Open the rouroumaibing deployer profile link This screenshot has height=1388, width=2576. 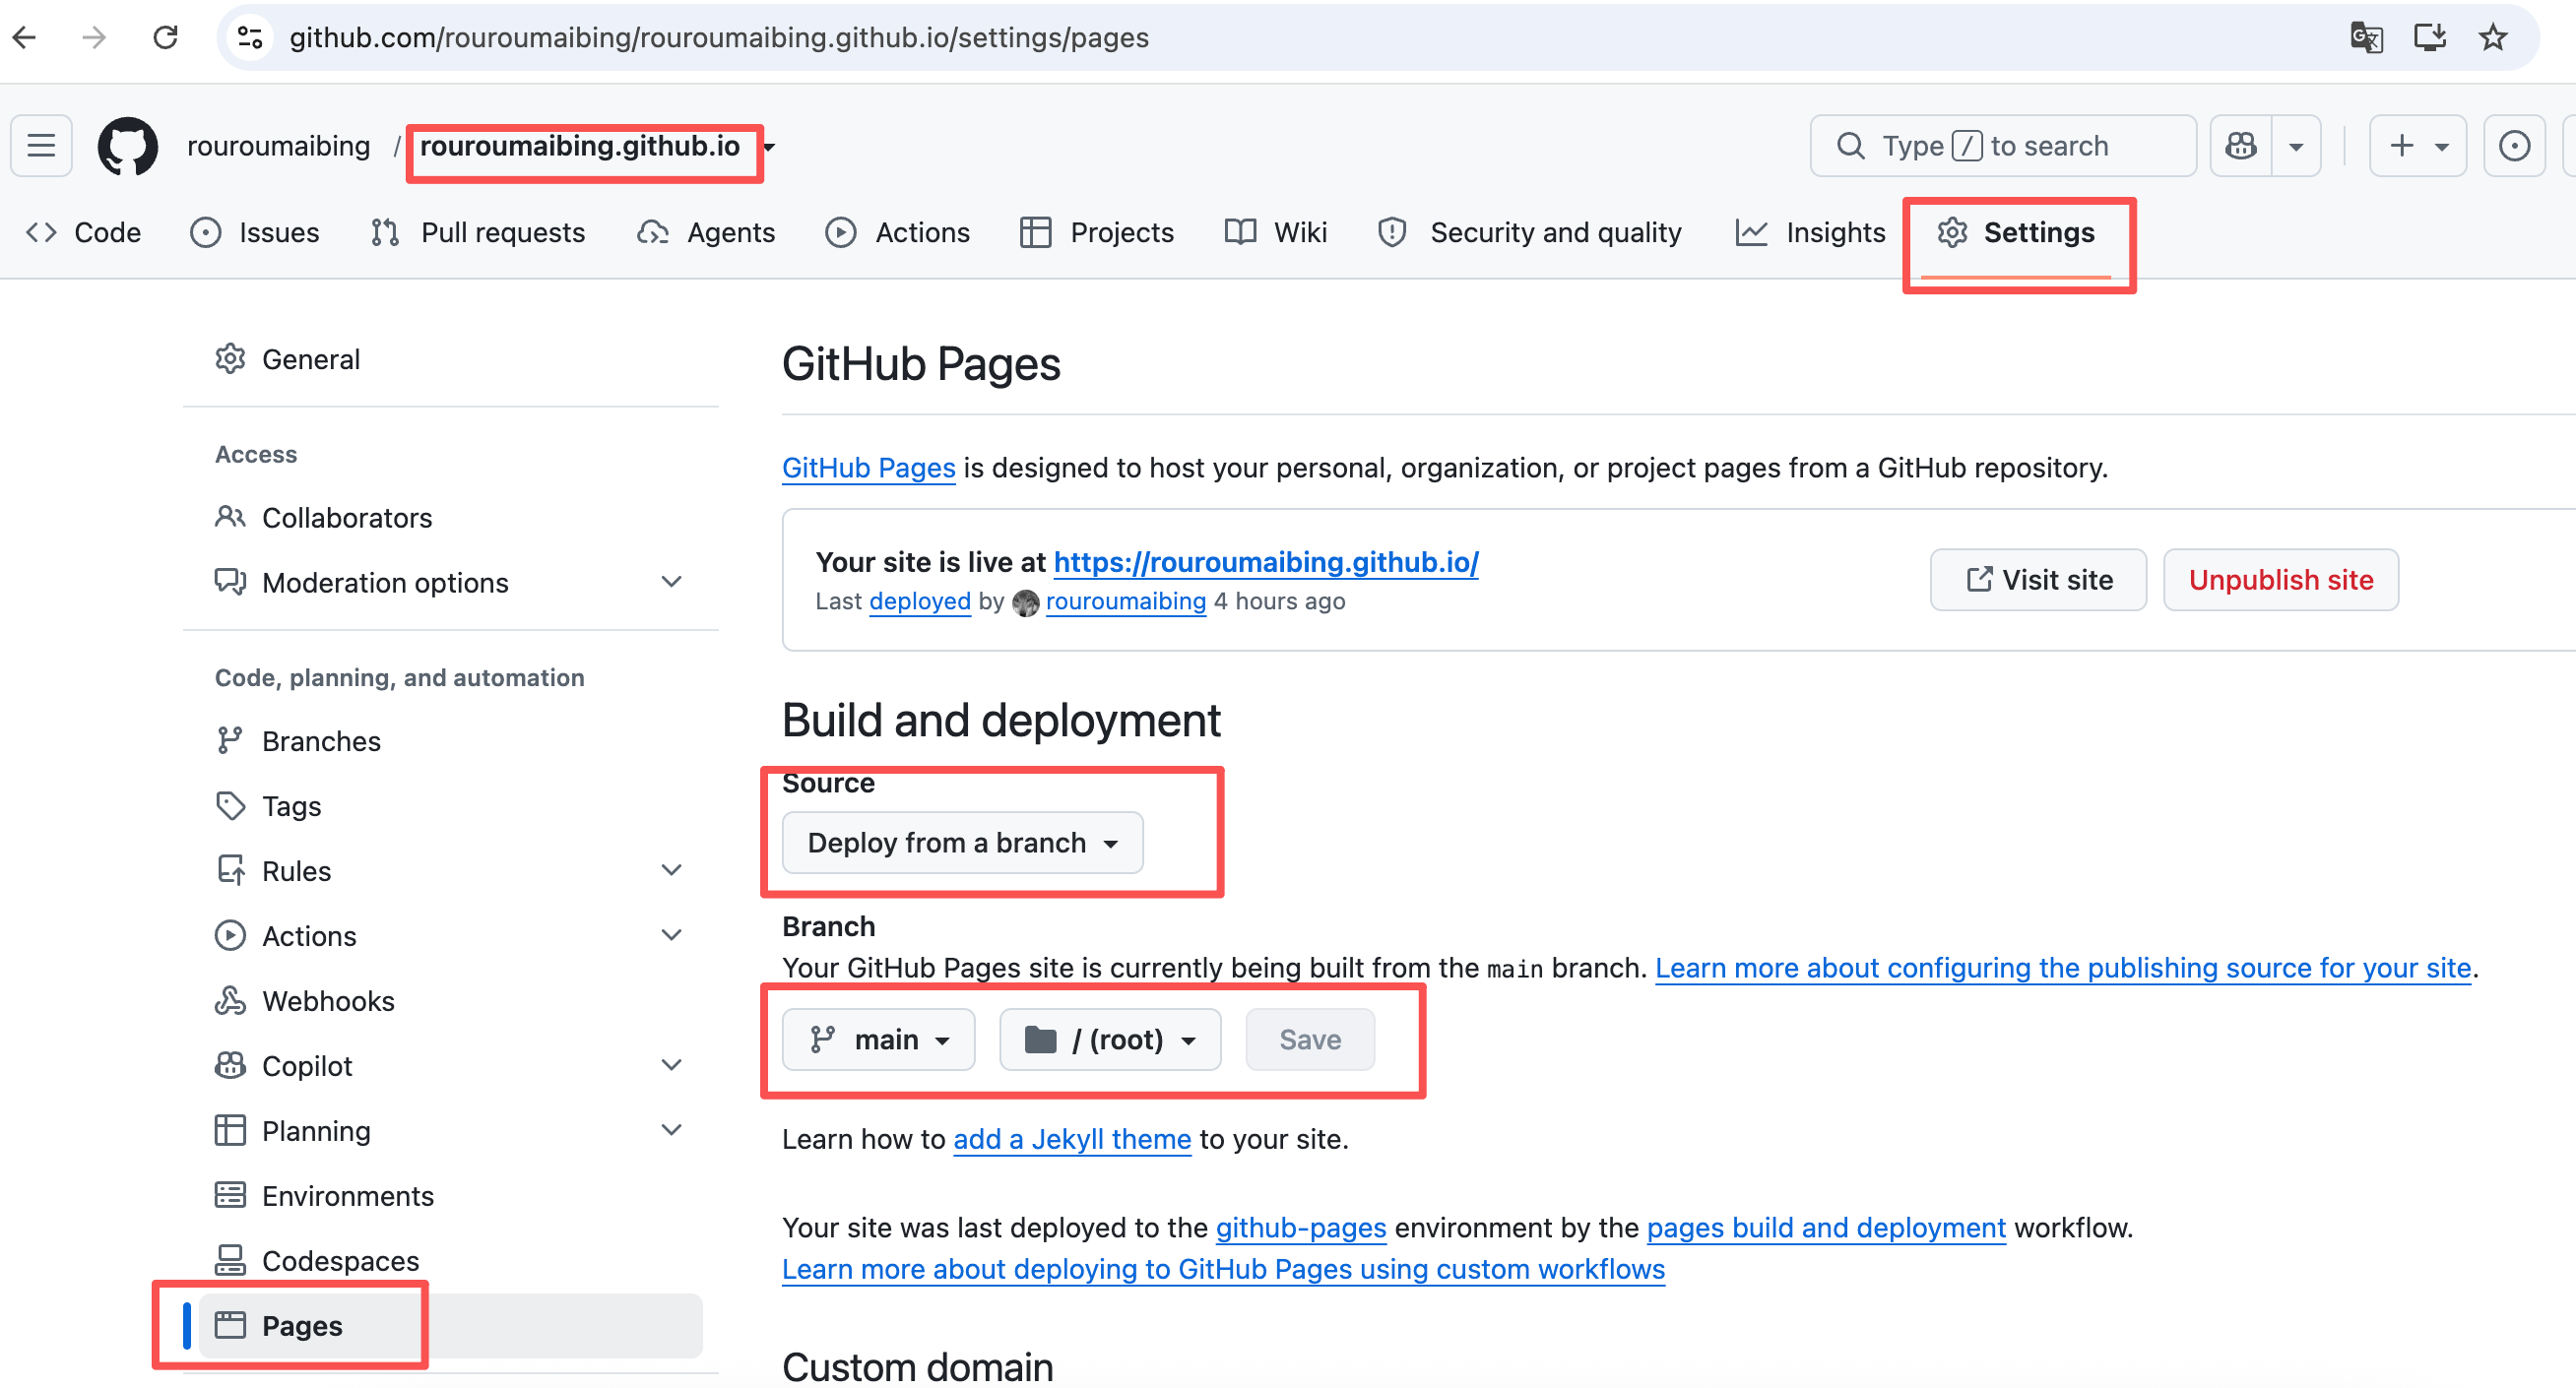(1126, 601)
